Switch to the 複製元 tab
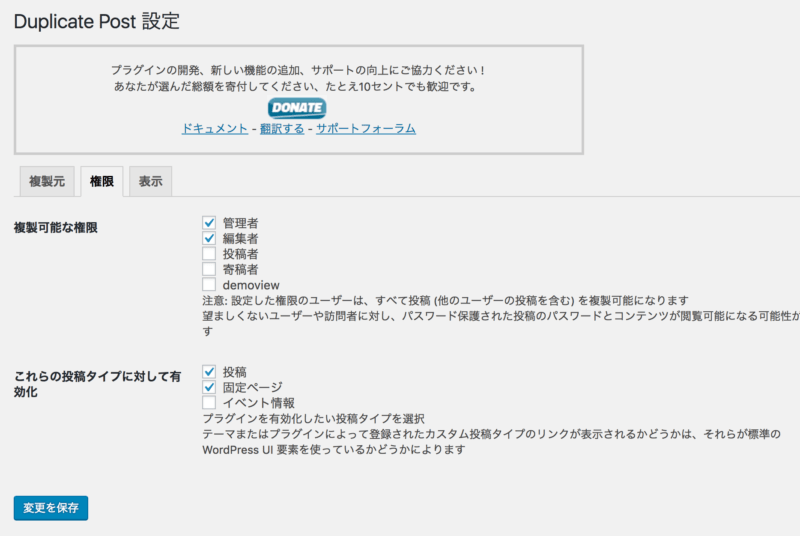Viewport: 800px width, 536px height. pos(47,181)
